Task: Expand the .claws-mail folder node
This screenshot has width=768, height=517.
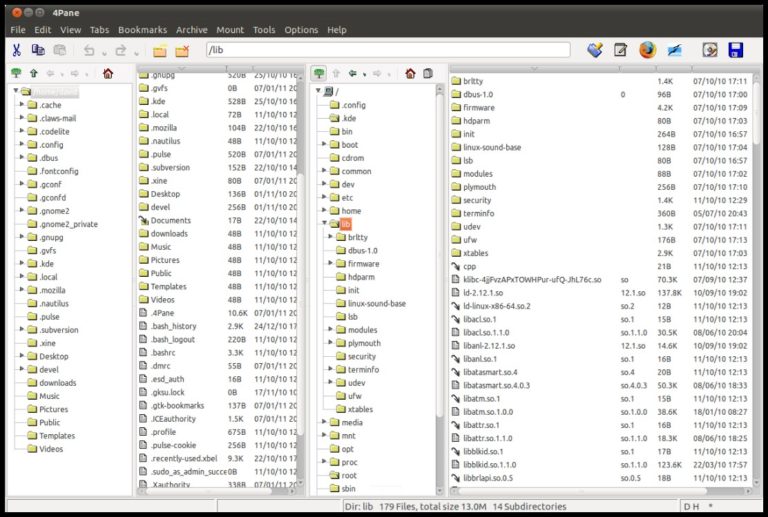Action: point(22,118)
